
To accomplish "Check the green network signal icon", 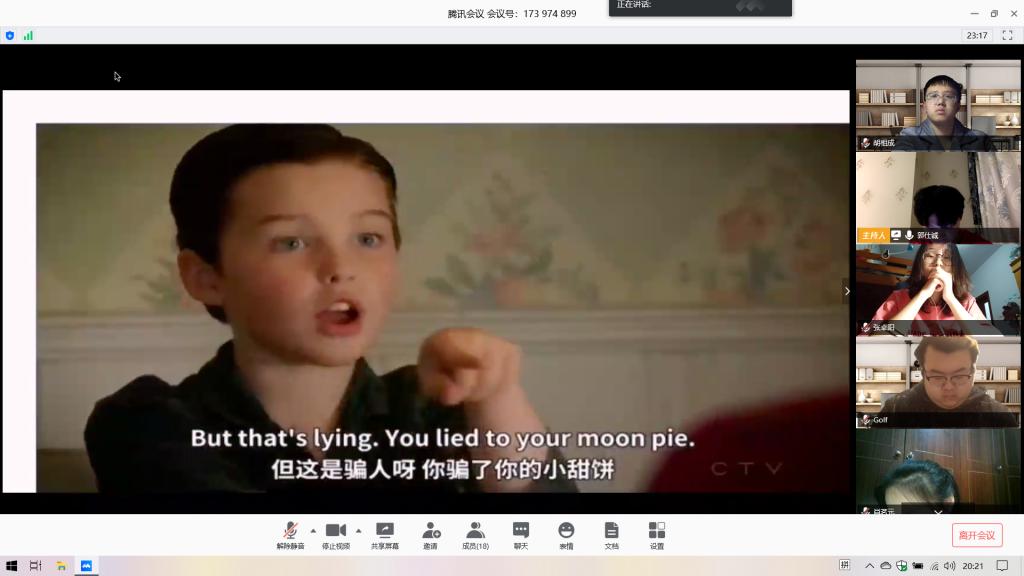I will pyautogui.click(x=28, y=35).
